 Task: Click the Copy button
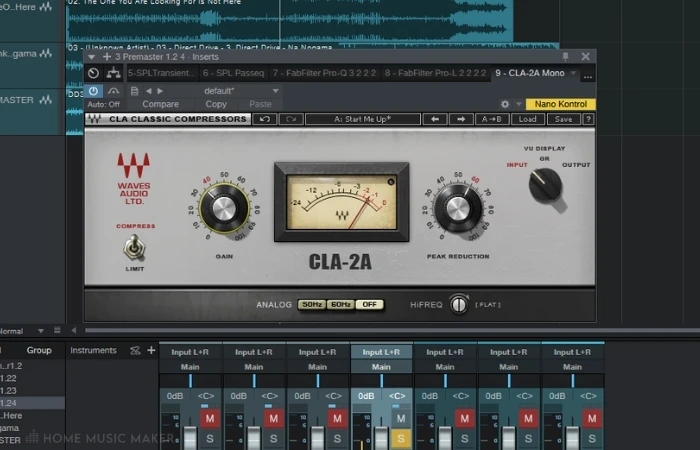pyautogui.click(x=216, y=104)
